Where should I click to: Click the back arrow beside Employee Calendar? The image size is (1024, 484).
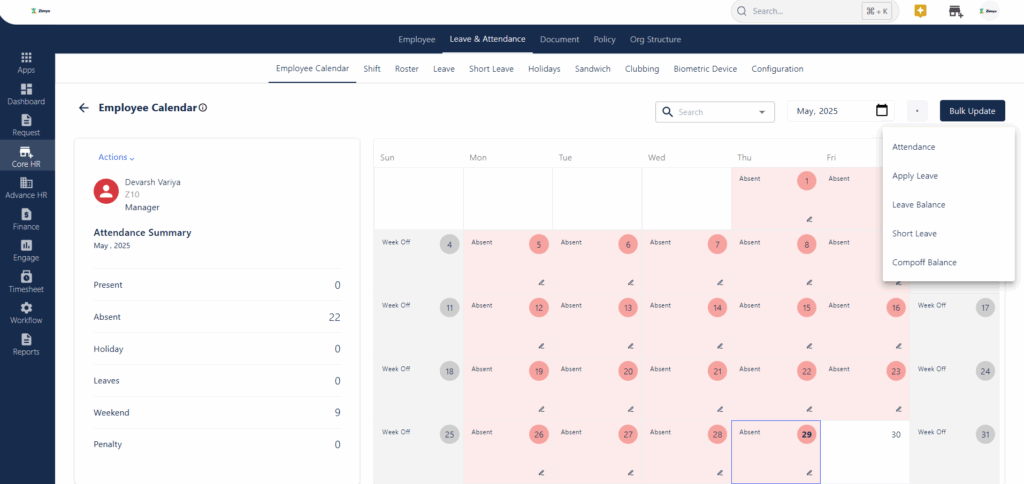84,108
